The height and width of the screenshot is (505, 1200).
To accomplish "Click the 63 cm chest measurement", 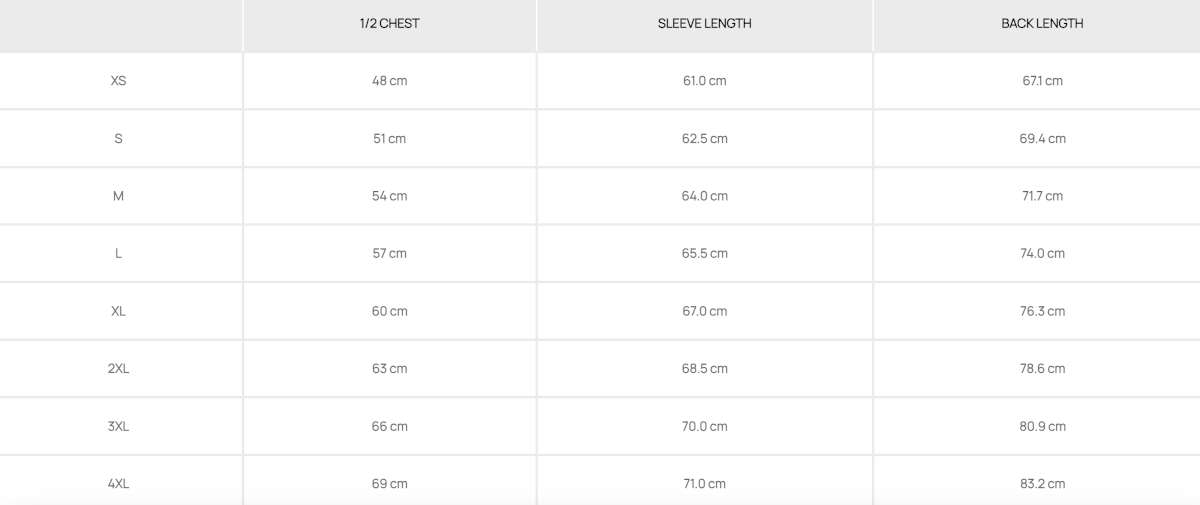I will 389,368.
